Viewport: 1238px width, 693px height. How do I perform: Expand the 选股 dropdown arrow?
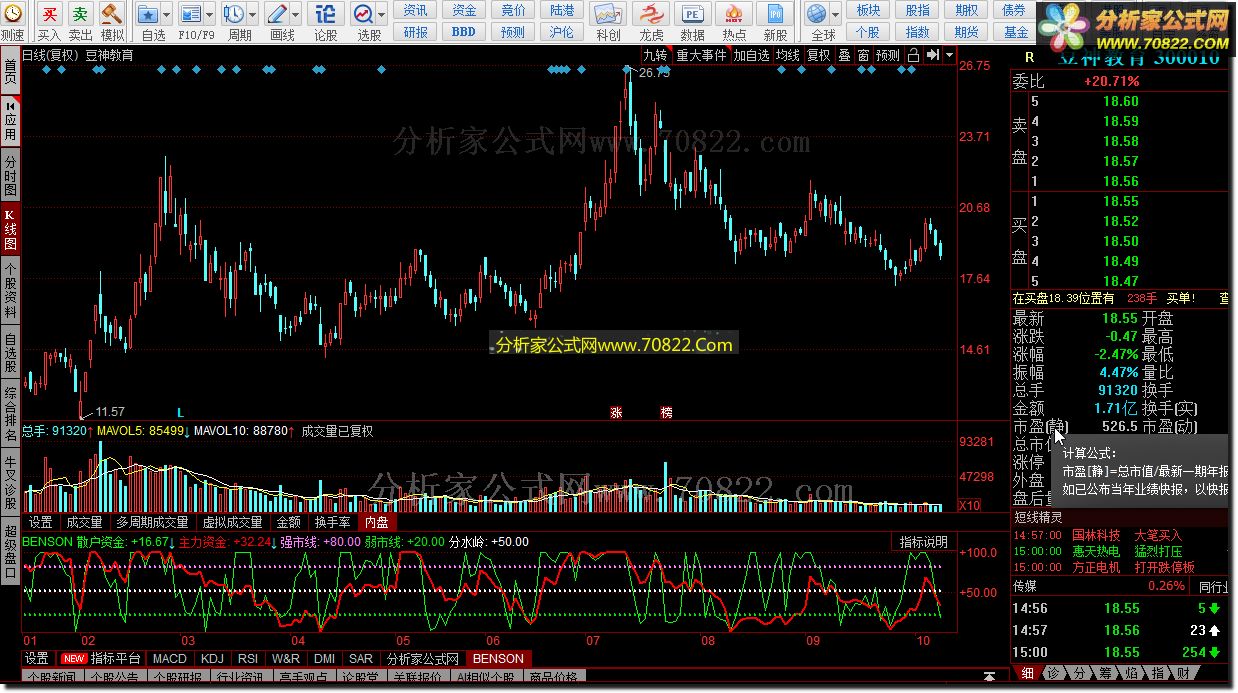(381, 14)
